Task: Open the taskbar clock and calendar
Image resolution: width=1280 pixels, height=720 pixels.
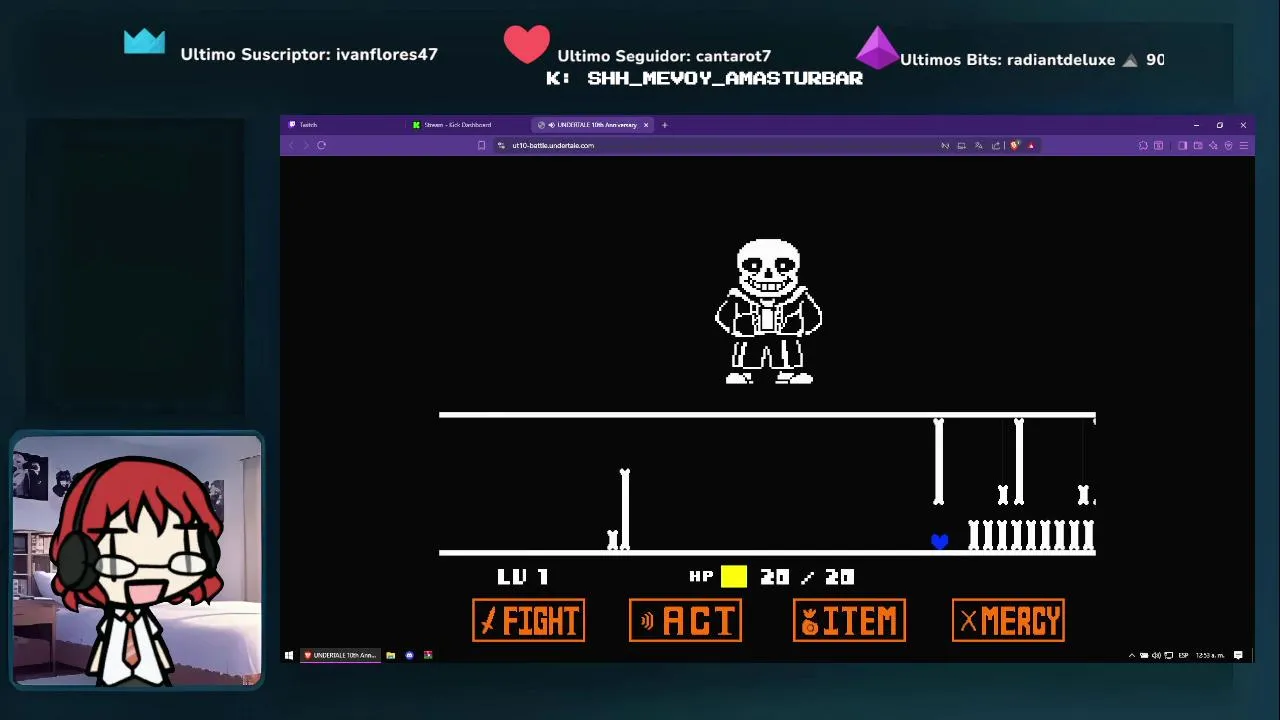Action: click(x=1210, y=655)
